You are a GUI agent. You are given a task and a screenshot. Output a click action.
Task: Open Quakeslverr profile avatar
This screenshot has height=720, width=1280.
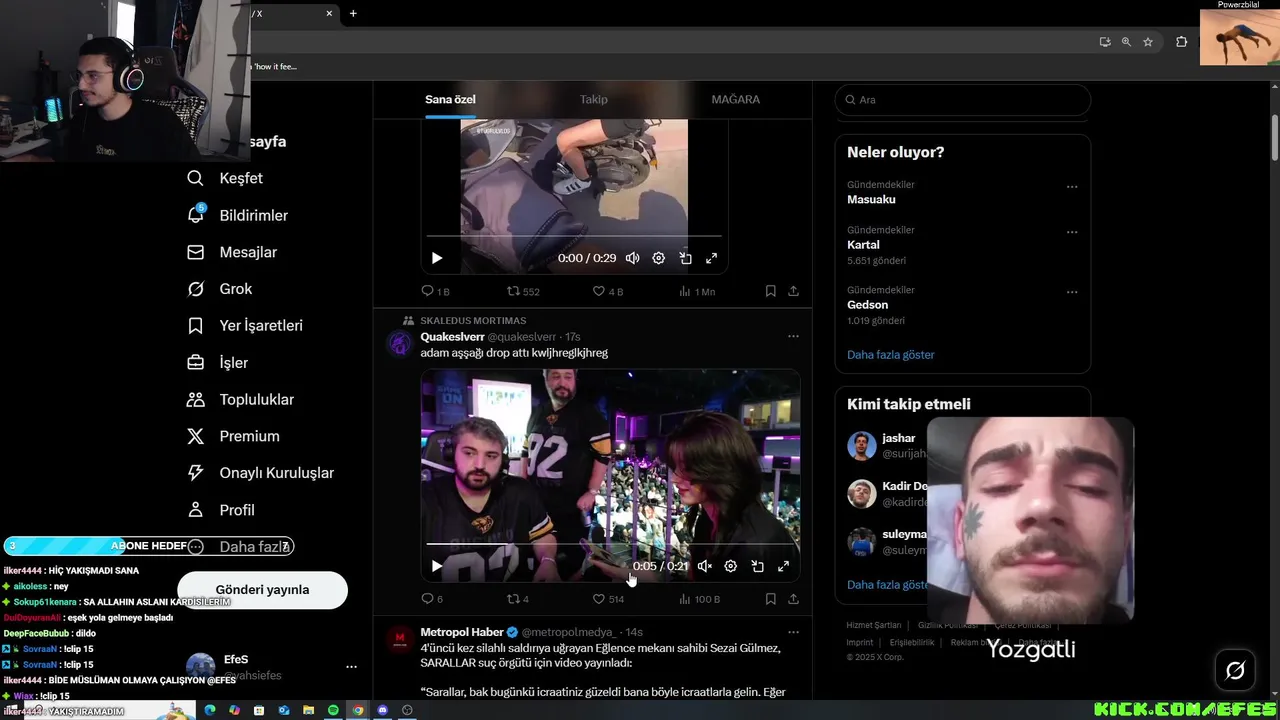pos(400,345)
